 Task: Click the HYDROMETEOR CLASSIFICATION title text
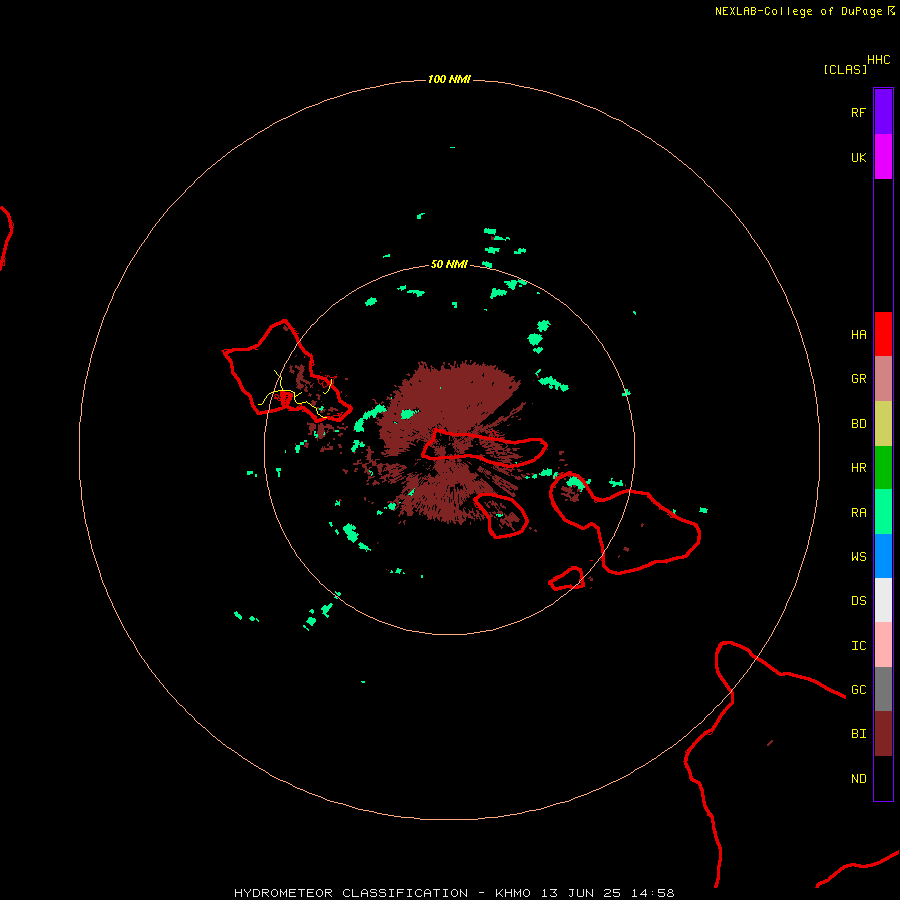point(351,893)
